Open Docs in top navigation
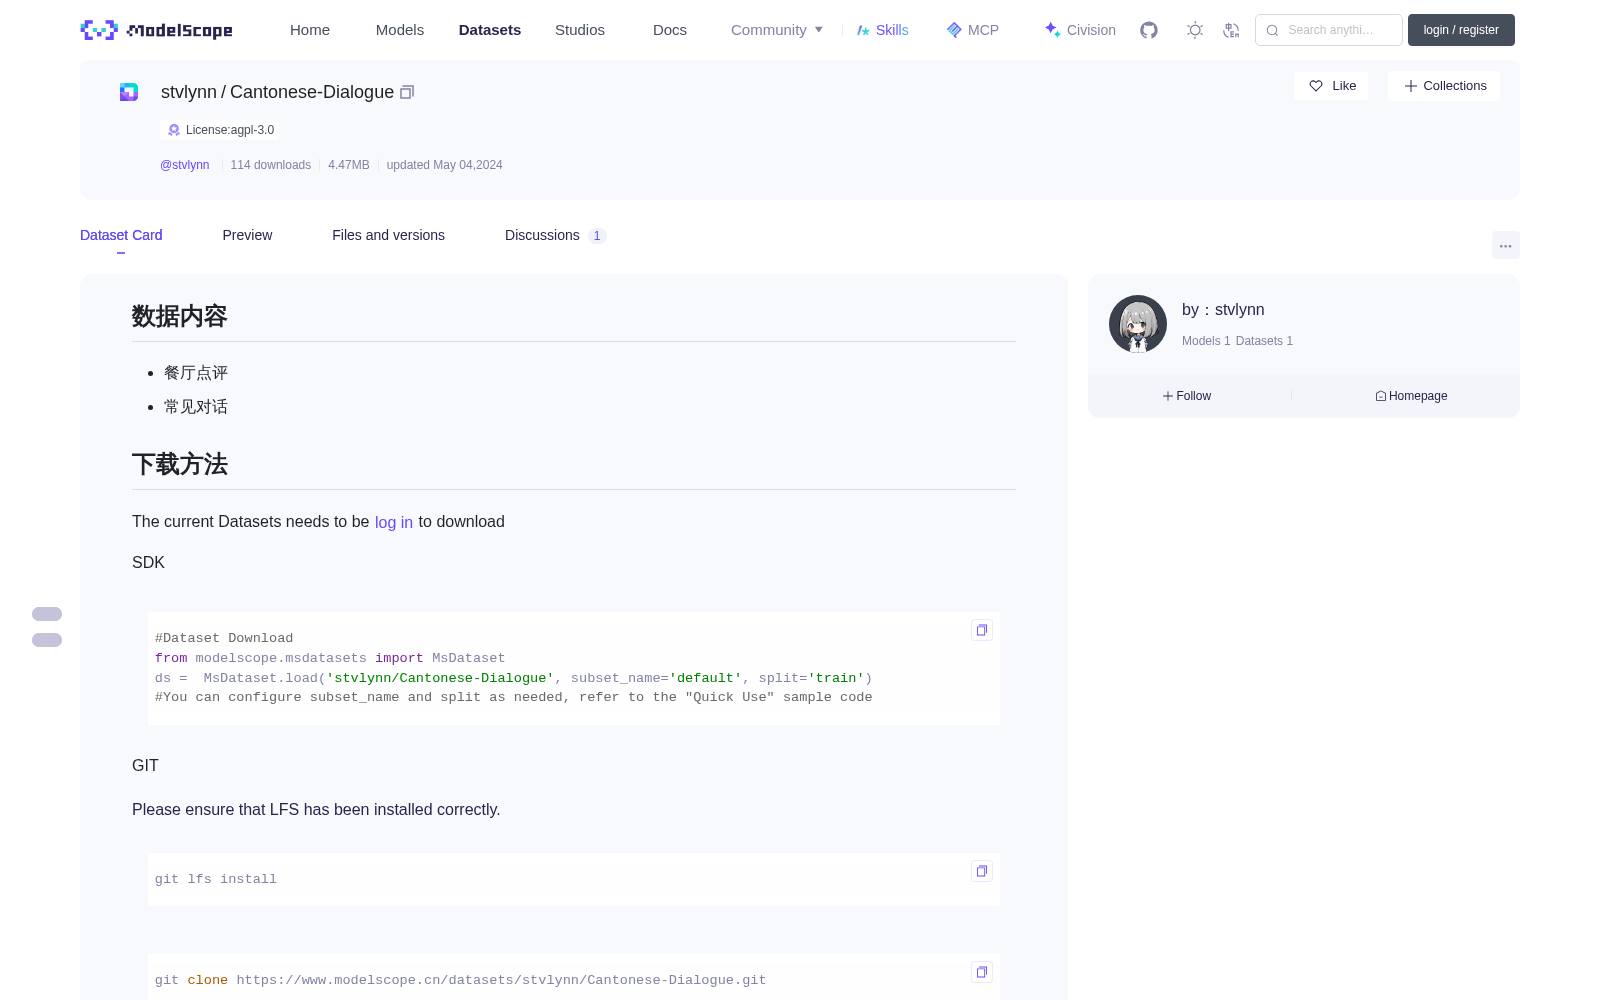The image size is (1600, 1000). 670,30
